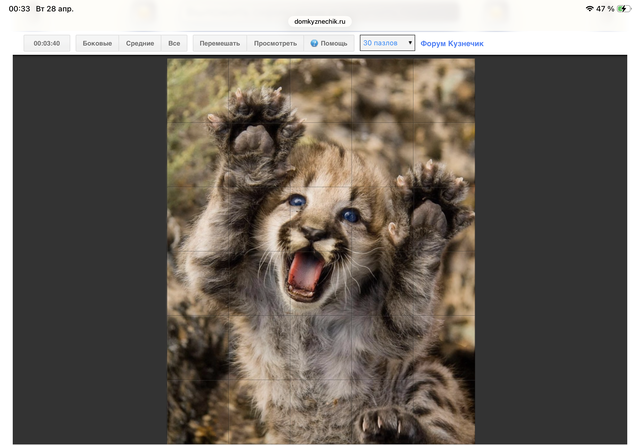
Task: Open the 30 пазлов piece-count dropdown
Action: 387,43
